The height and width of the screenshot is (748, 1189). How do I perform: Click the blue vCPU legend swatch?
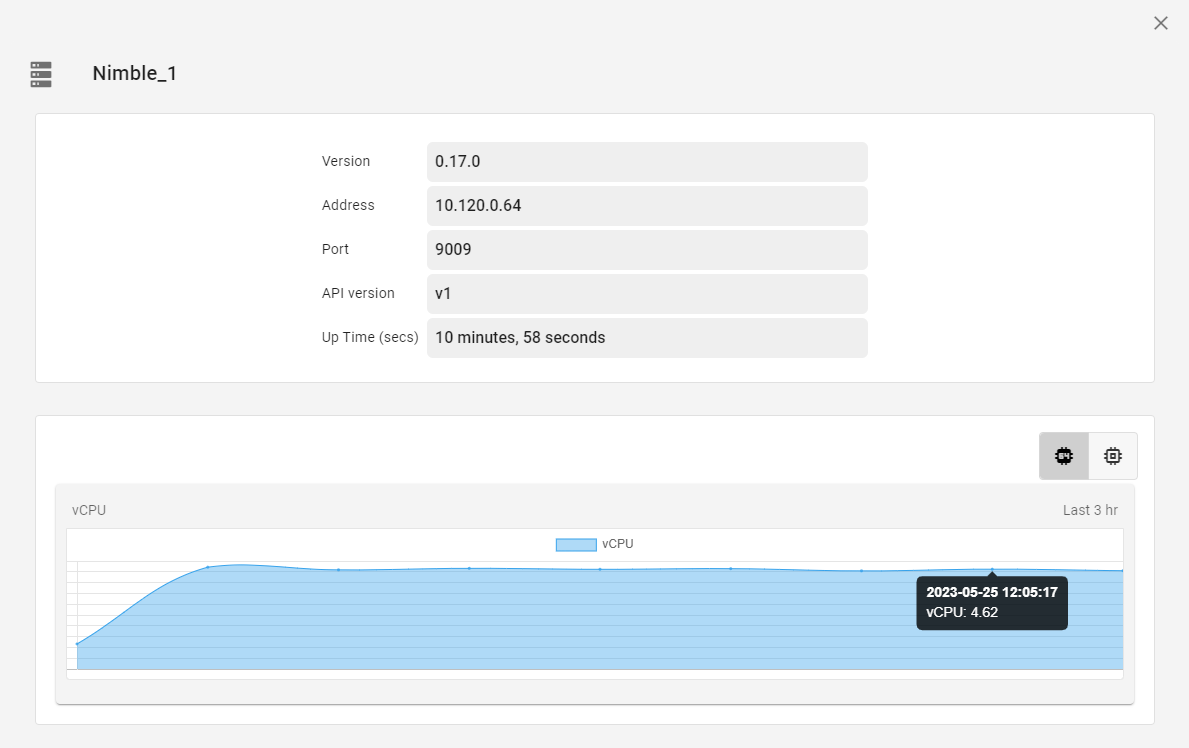(575, 544)
